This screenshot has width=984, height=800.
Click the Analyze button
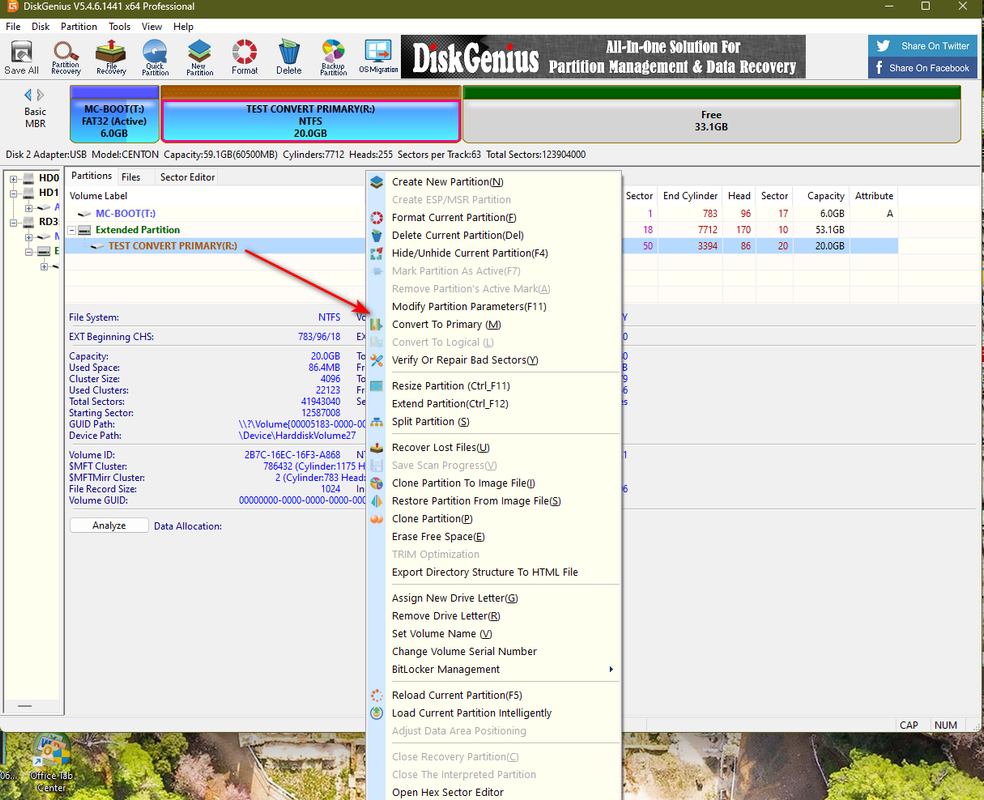[x=109, y=526]
